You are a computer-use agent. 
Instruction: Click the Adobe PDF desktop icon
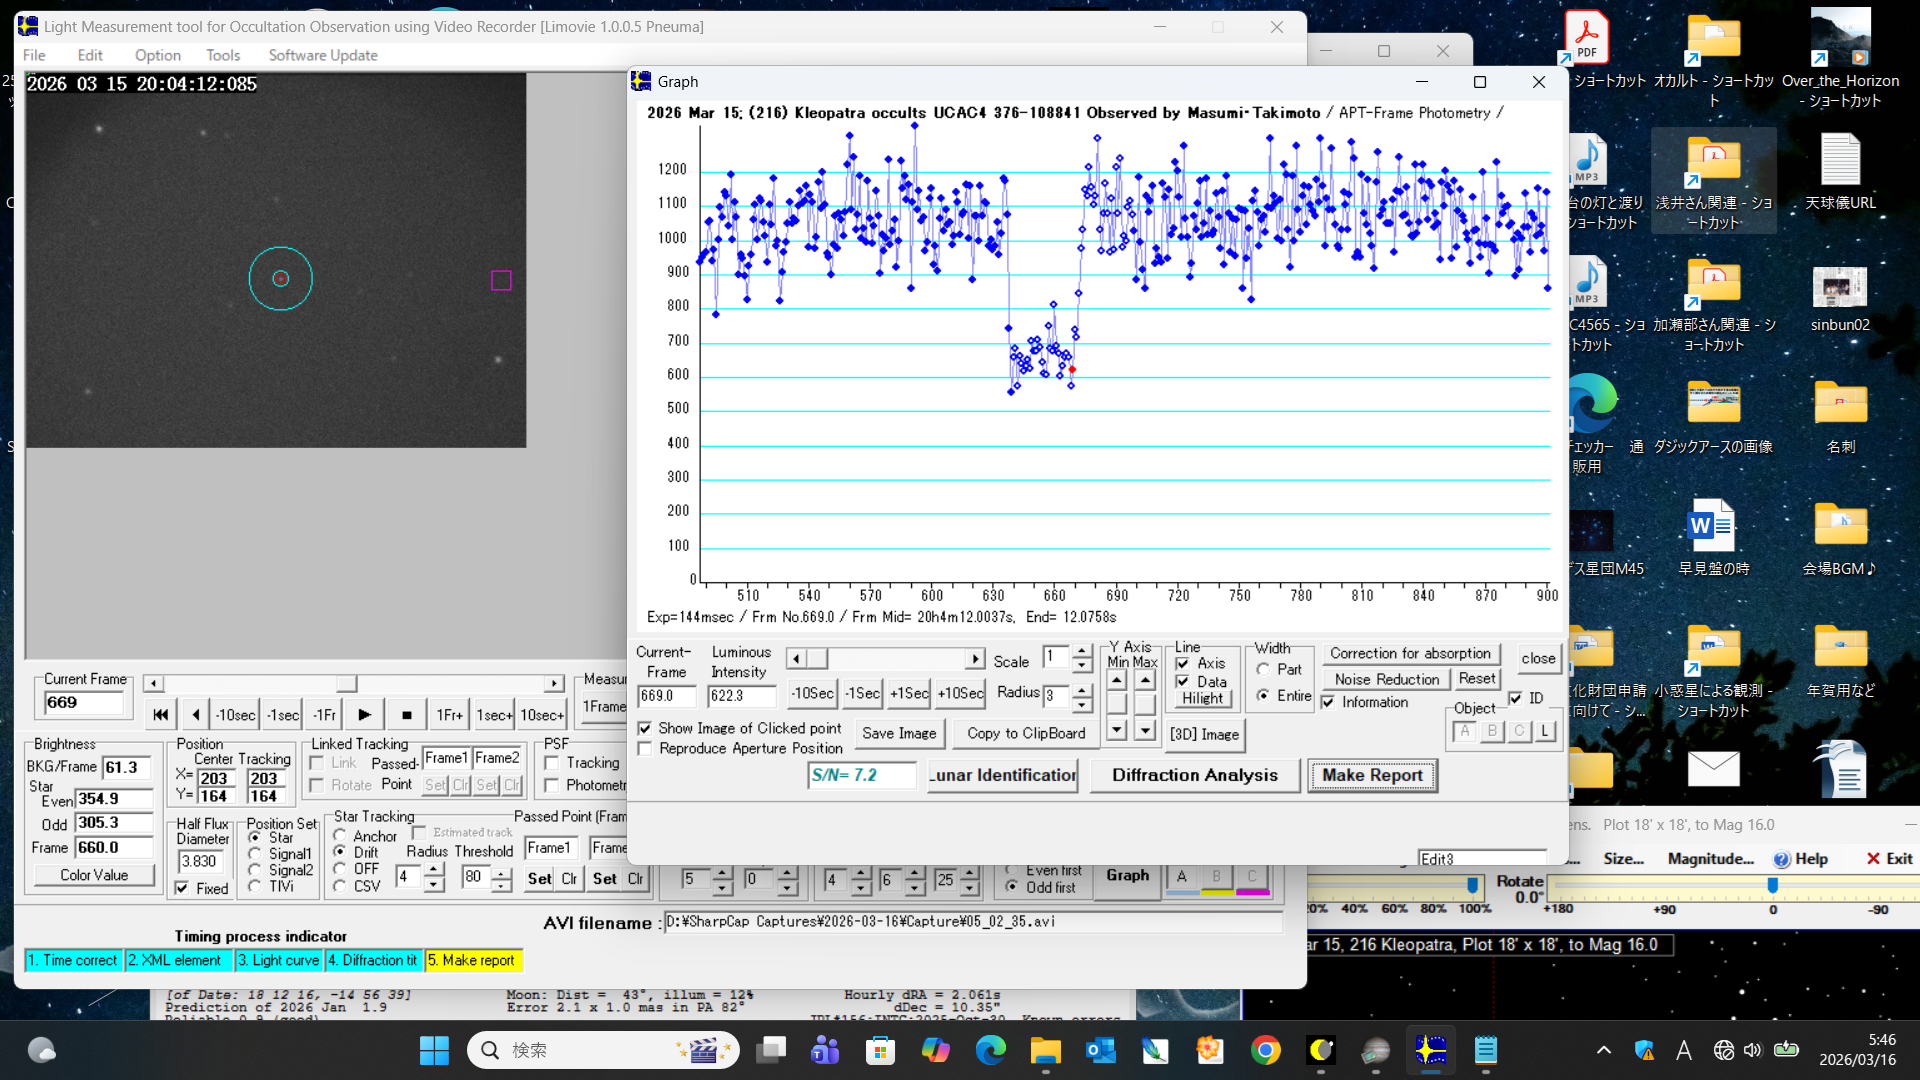pos(1586,37)
